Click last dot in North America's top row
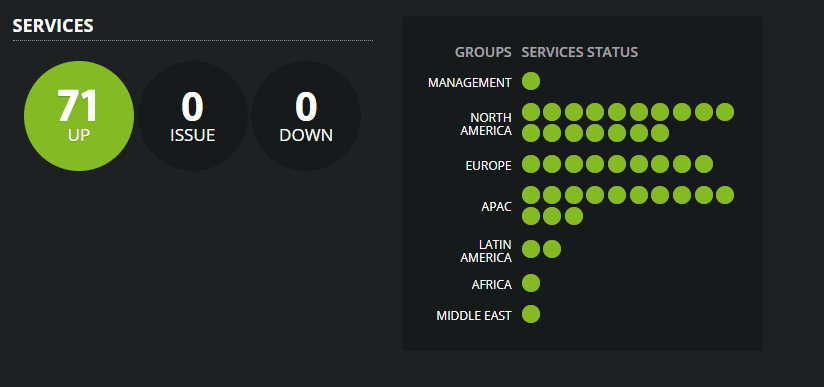 725,112
